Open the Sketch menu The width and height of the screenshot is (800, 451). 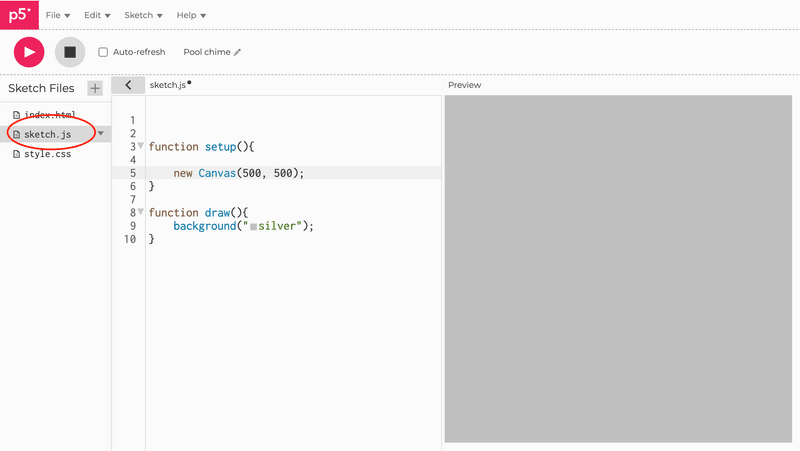[144, 16]
